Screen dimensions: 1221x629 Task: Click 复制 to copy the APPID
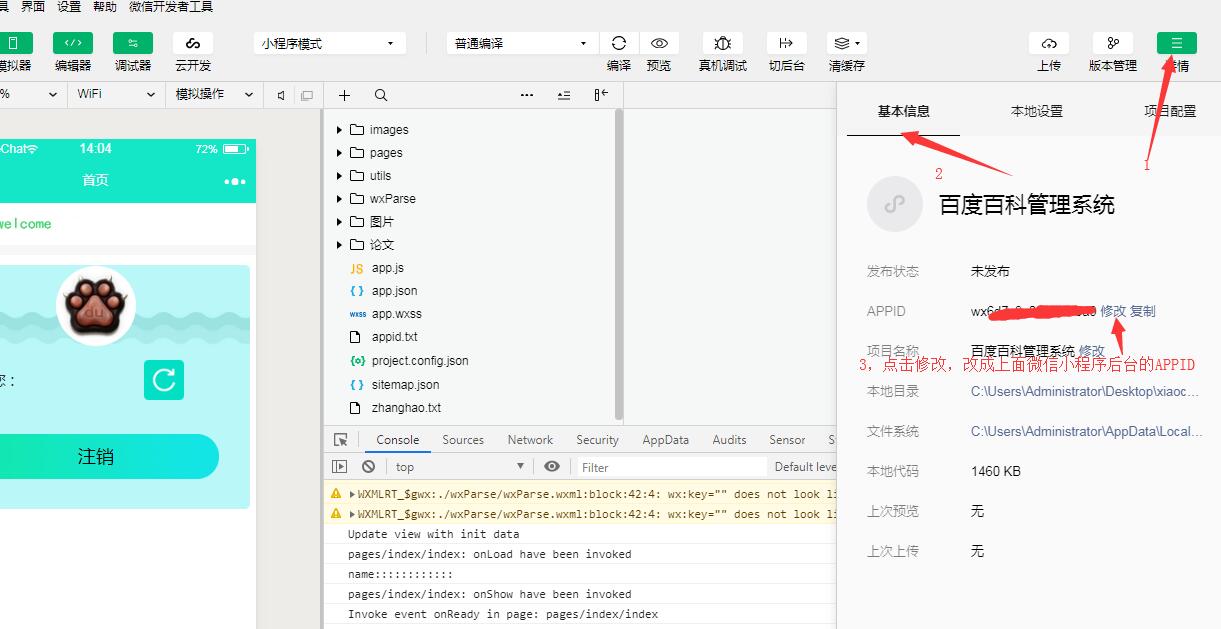1143,311
